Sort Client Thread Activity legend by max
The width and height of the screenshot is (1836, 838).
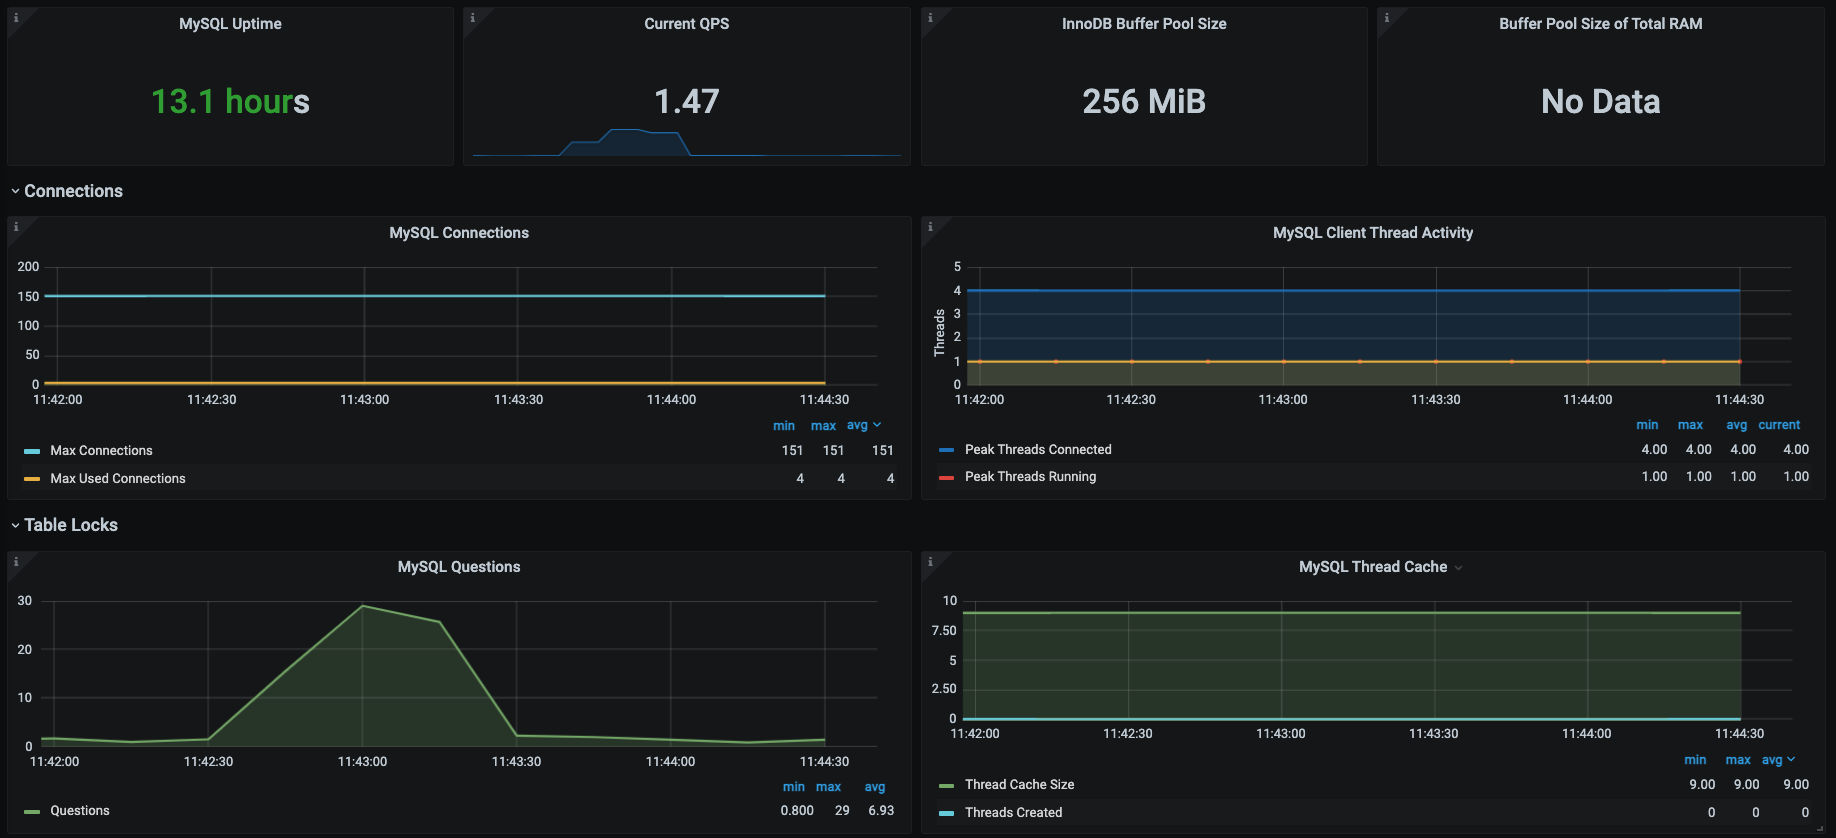pyautogui.click(x=1690, y=425)
